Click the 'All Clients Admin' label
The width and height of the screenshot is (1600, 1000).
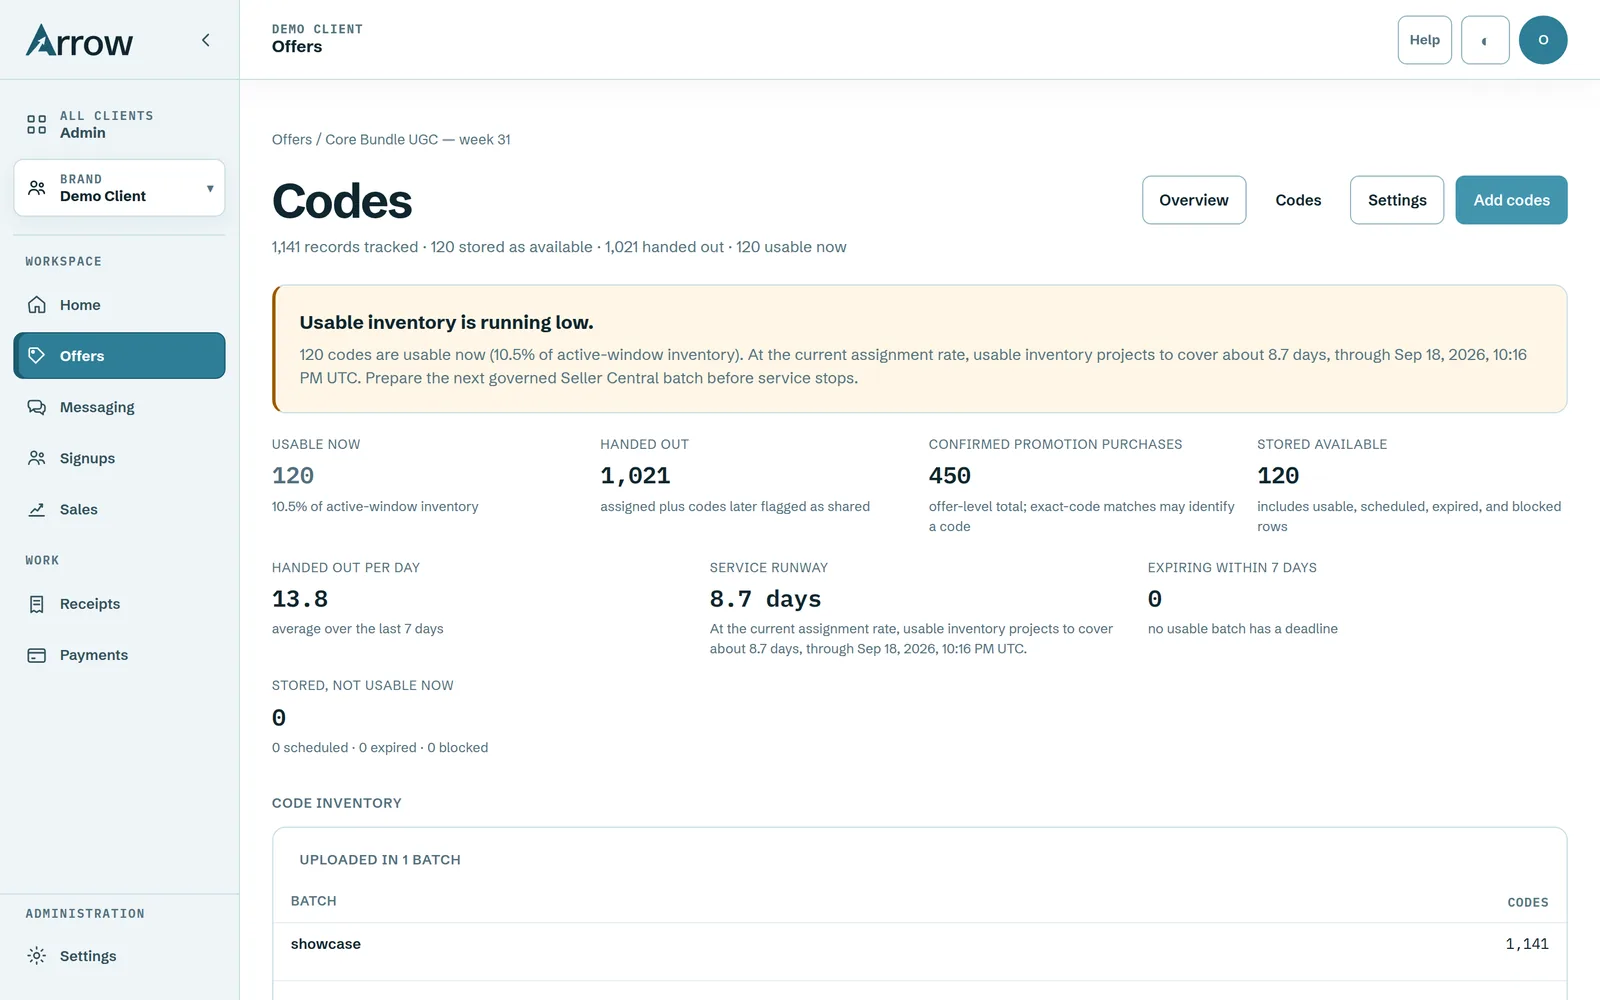[x=107, y=124]
